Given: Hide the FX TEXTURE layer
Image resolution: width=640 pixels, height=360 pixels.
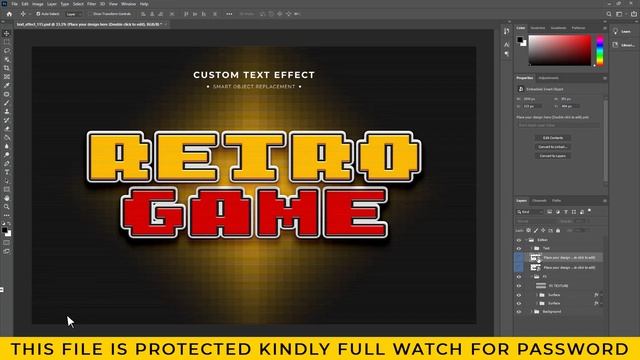Looking at the screenshot, I should coord(519,286).
